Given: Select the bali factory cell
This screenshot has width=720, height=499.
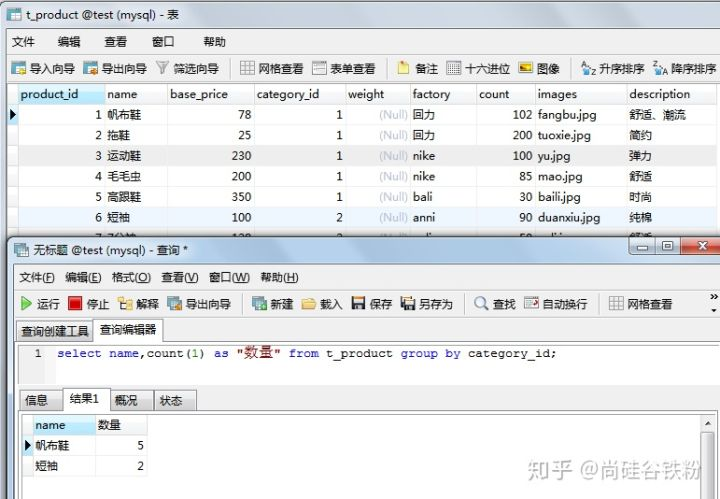Looking at the screenshot, I should (443, 196).
